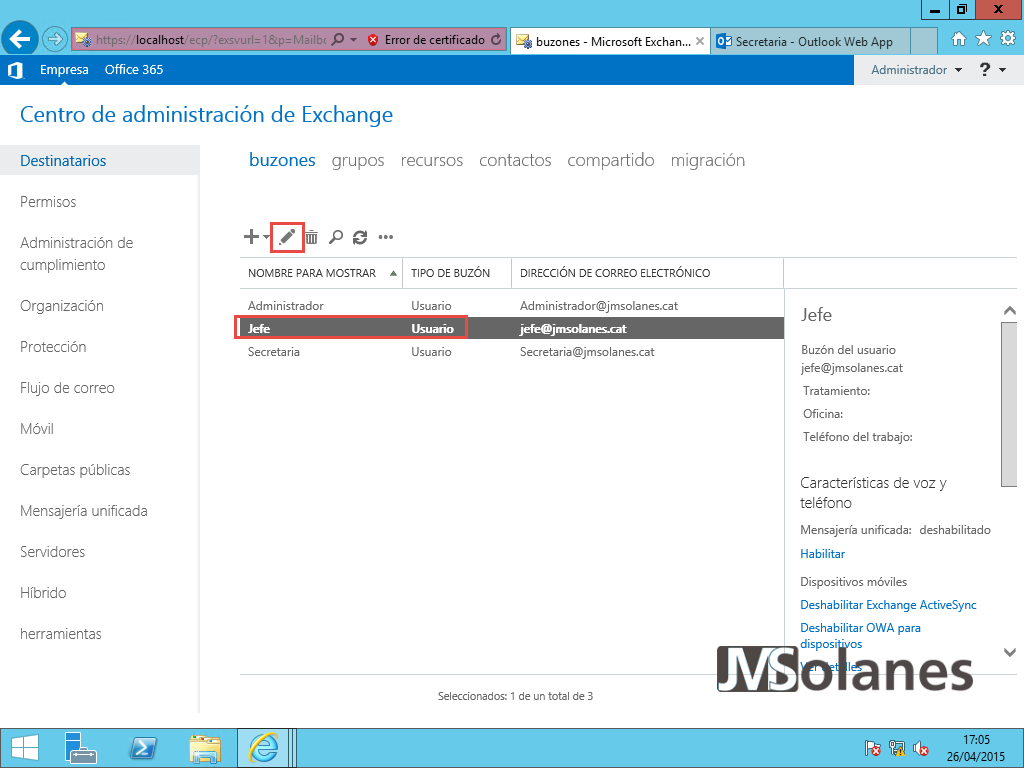Click the edit pencil icon

click(287, 237)
